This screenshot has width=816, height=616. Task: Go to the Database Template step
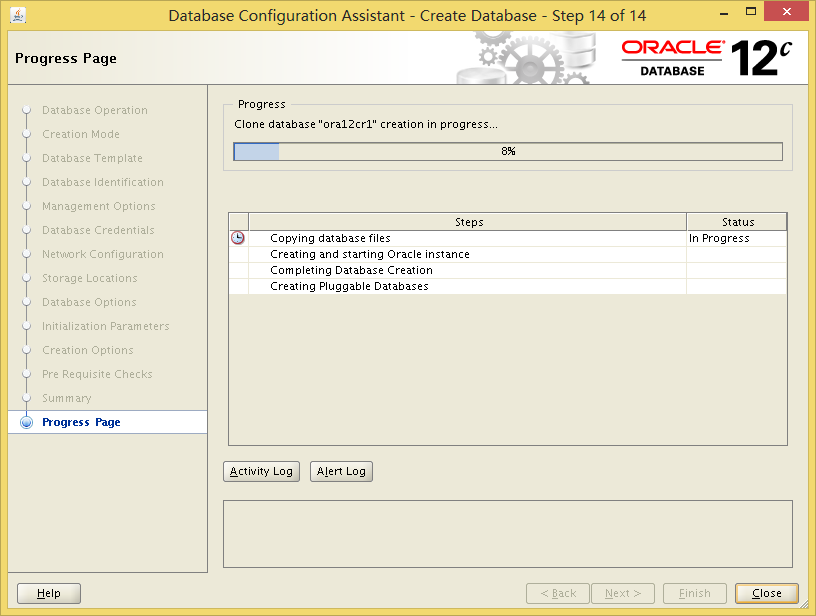click(x=92, y=158)
